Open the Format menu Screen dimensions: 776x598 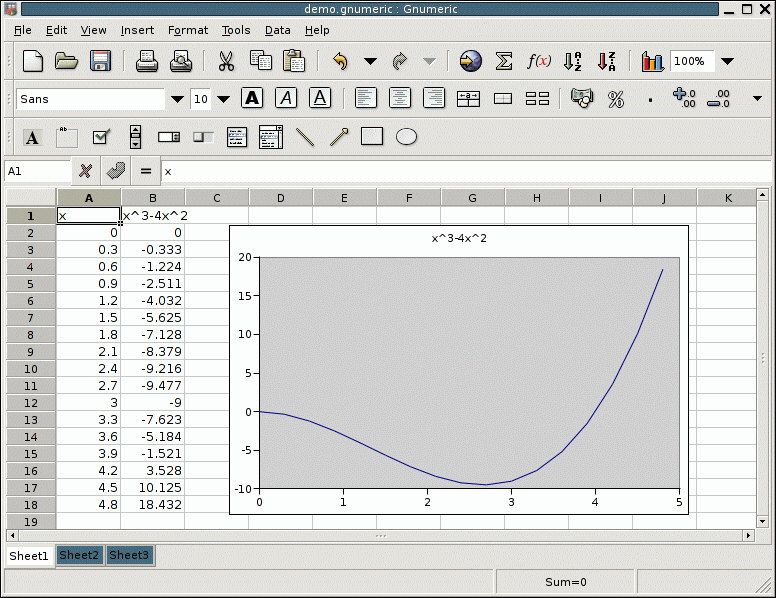click(188, 30)
